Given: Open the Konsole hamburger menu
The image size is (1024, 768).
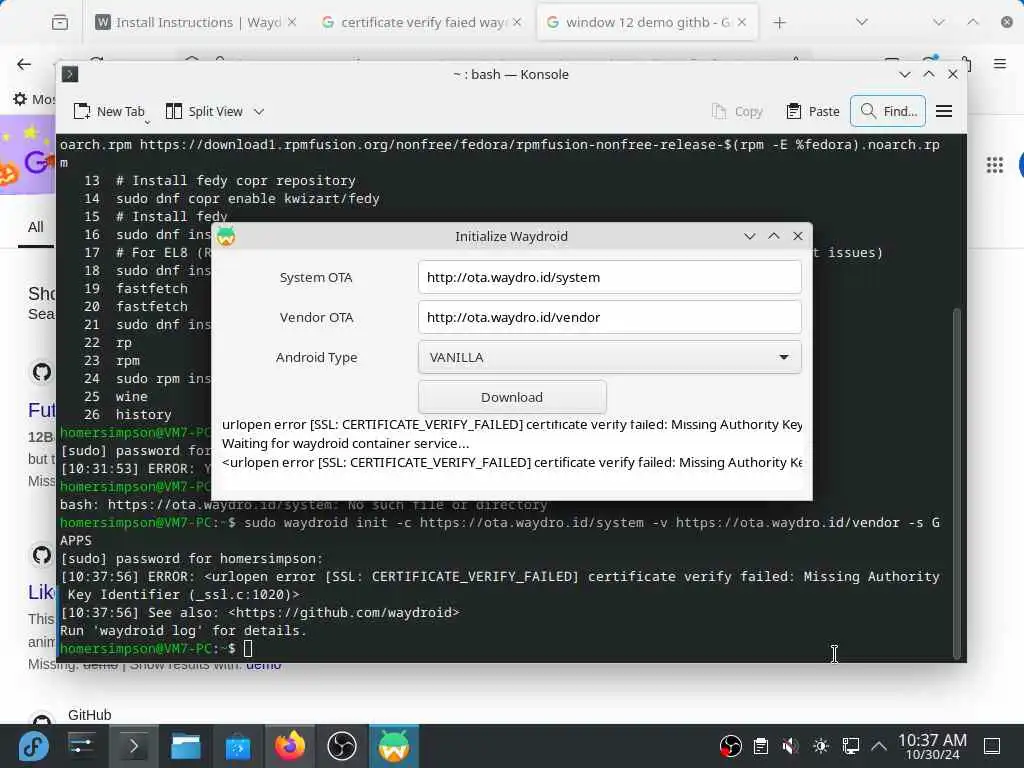Looking at the screenshot, I should tap(944, 112).
